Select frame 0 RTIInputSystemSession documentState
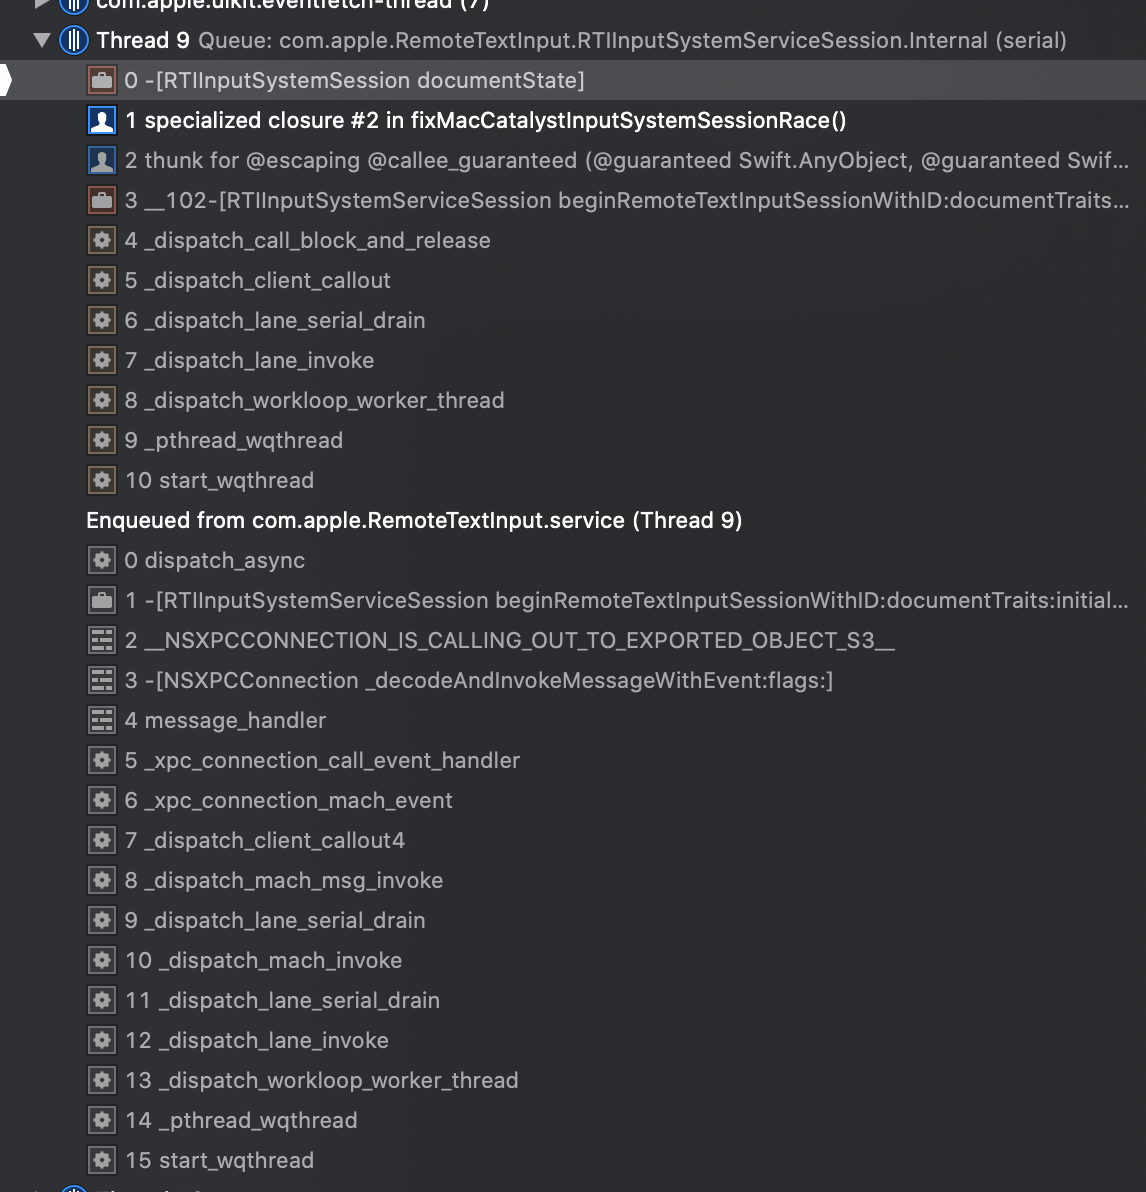Image resolution: width=1146 pixels, height=1192 pixels. pyautogui.click(x=354, y=80)
